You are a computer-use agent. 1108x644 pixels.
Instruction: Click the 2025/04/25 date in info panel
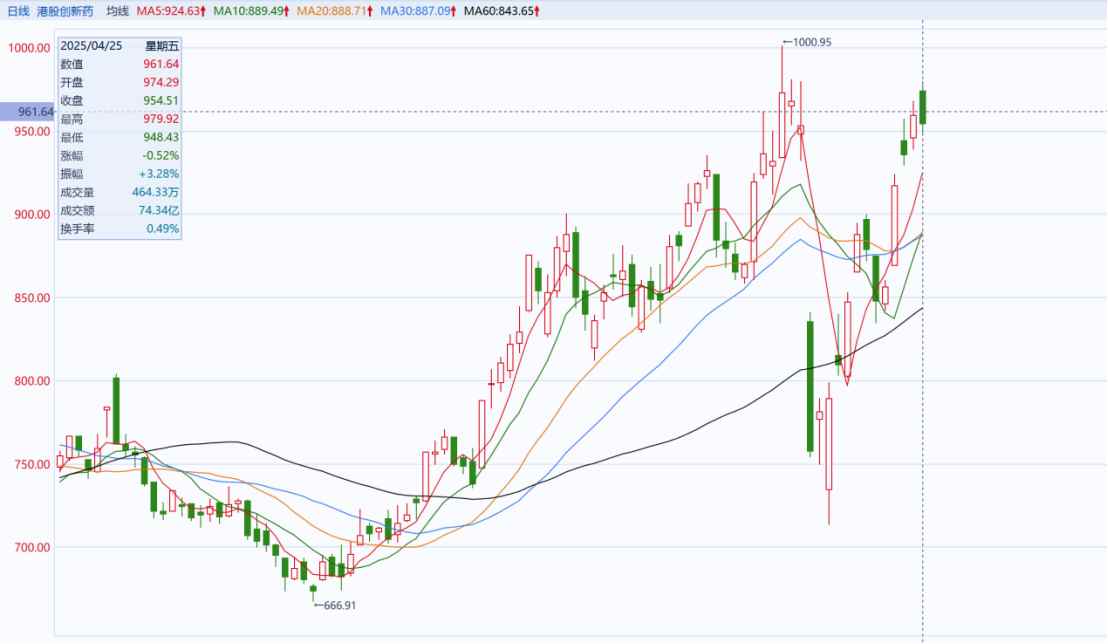point(91,46)
